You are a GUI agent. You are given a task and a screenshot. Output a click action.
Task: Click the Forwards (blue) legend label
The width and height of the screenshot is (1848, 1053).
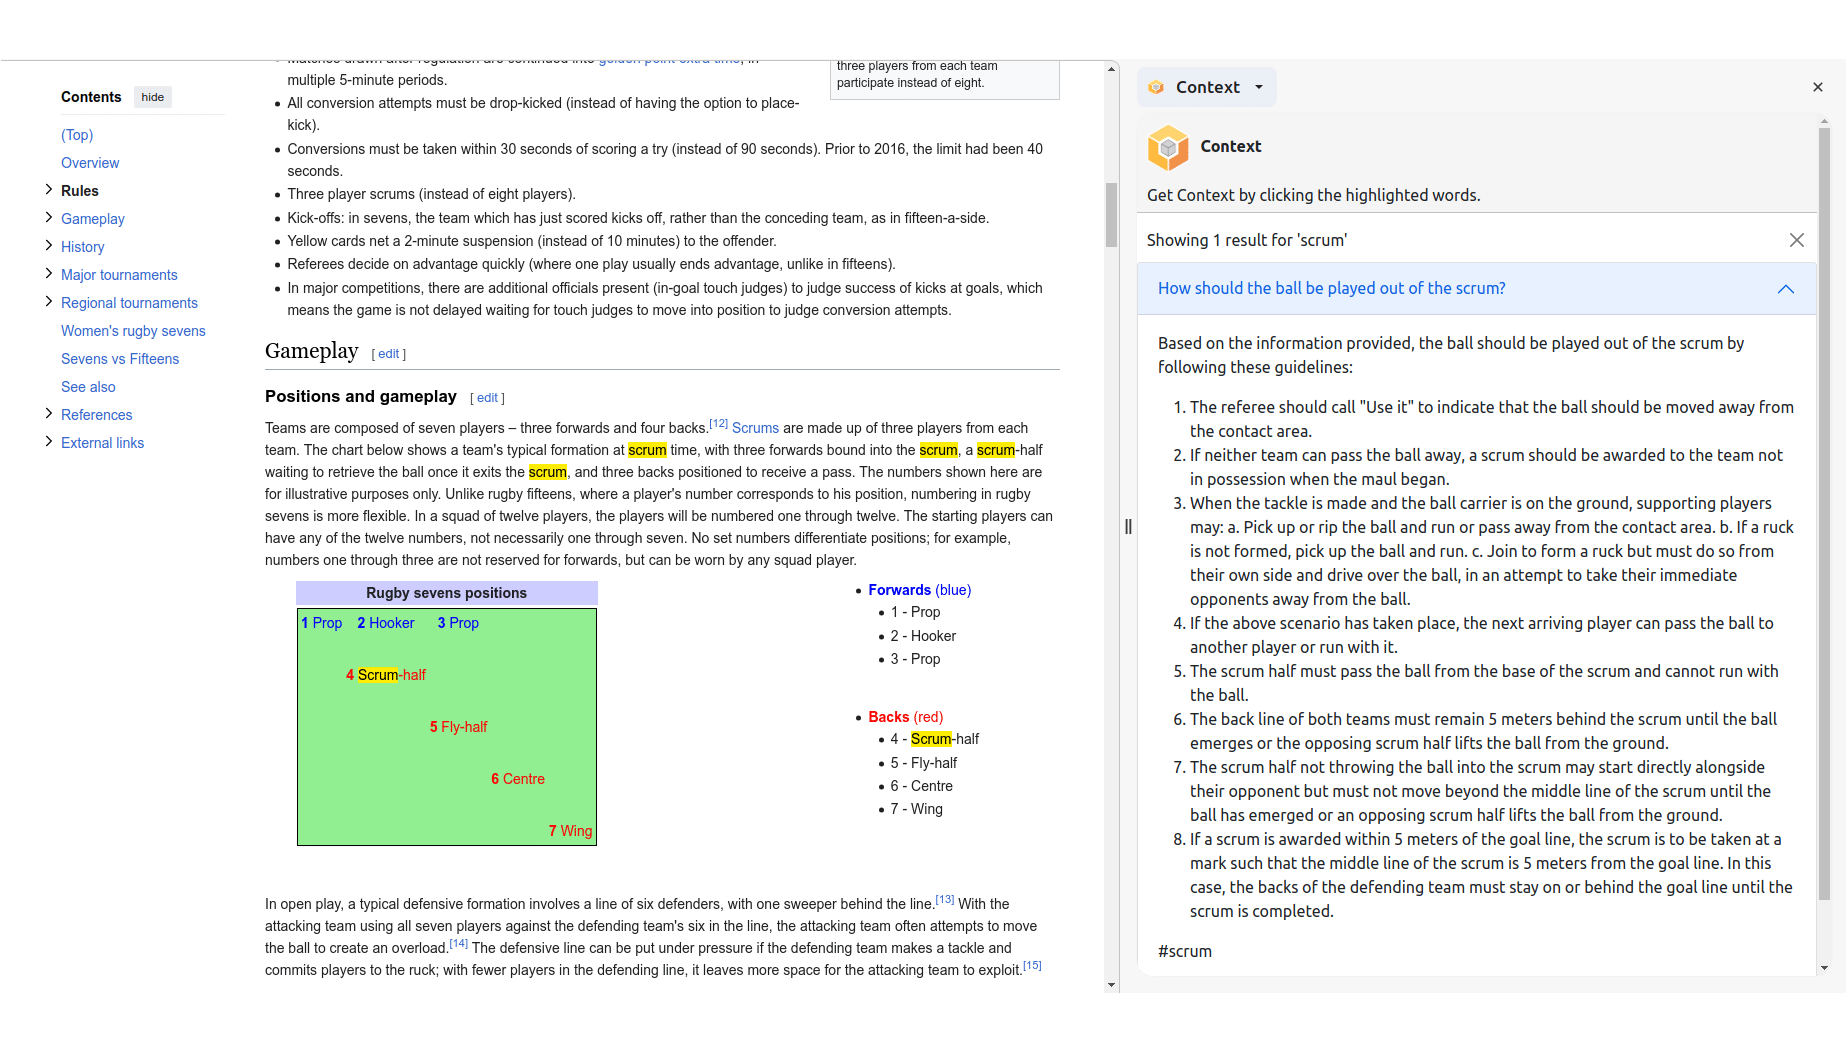point(920,590)
